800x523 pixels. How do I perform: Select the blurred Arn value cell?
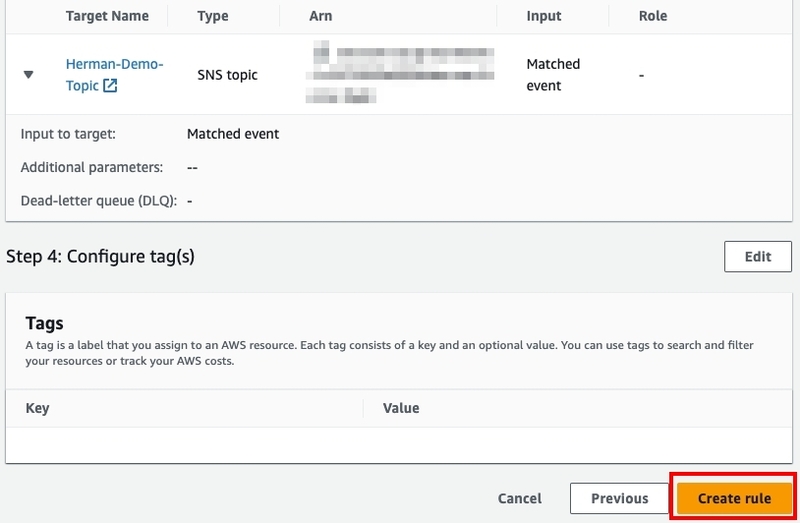point(399,72)
